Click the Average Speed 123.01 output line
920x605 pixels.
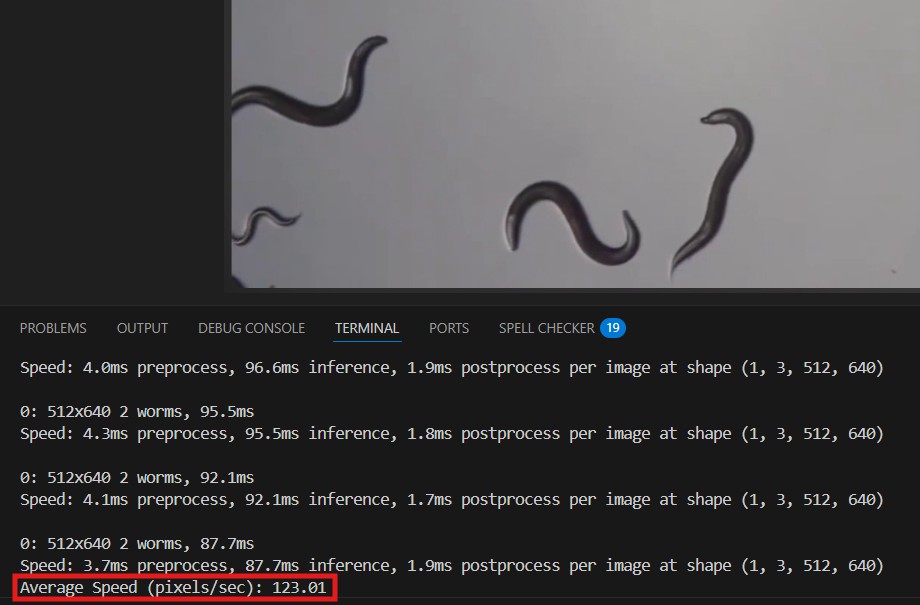pyautogui.click(x=173, y=588)
